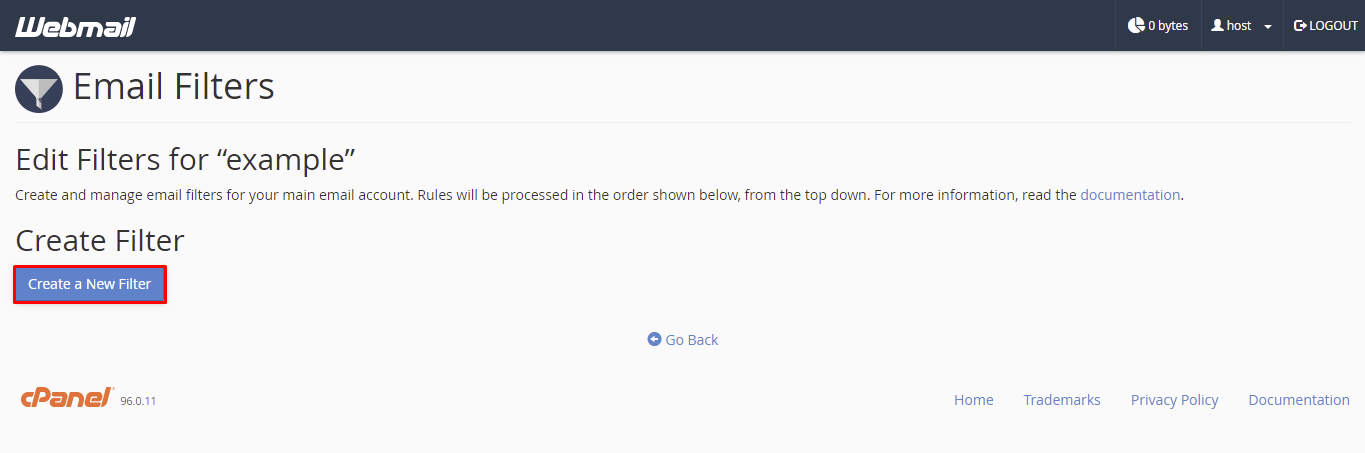
Task: Click the cPanel logo
Action: [67, 398]
